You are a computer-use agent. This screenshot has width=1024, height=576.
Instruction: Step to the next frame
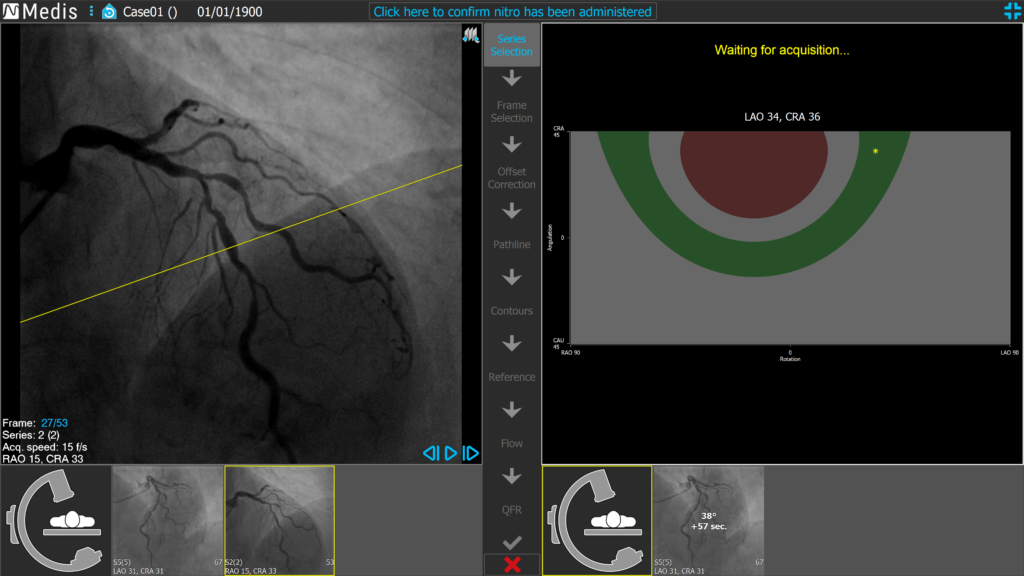click(x=470, y=453)
